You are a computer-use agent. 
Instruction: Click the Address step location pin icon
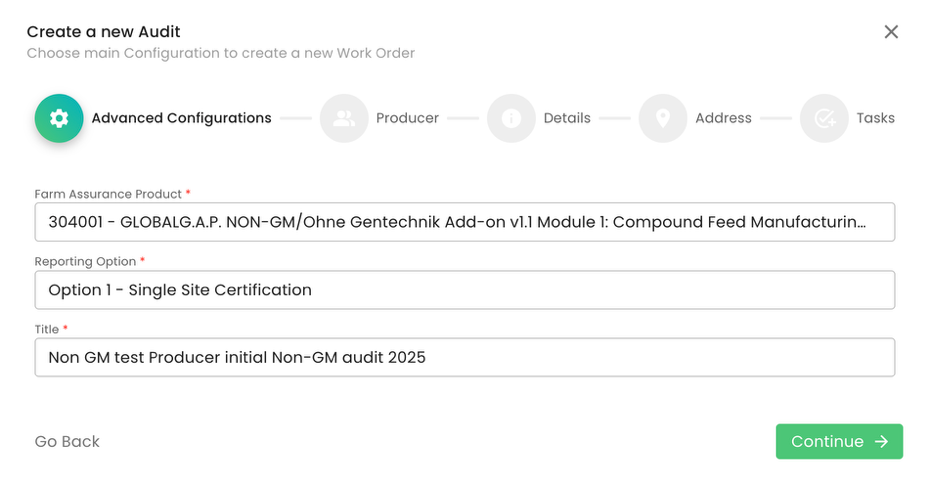(x=663, y=118)
